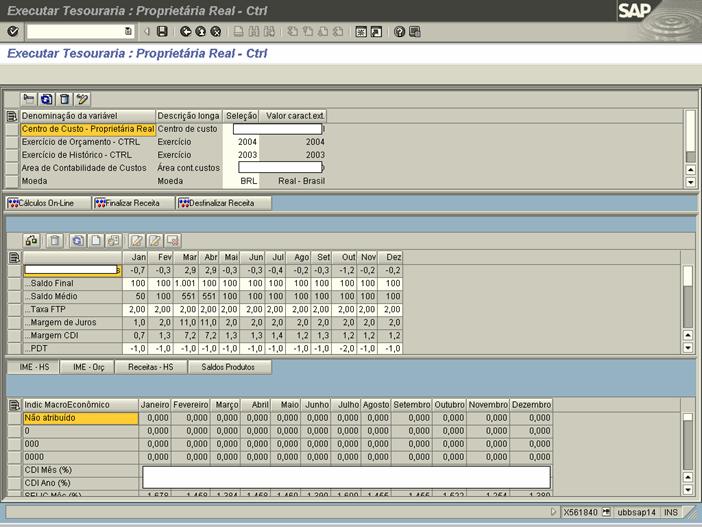
Task: Click Saldo Final value 1.001 for Mar
Action: (185, 283)
